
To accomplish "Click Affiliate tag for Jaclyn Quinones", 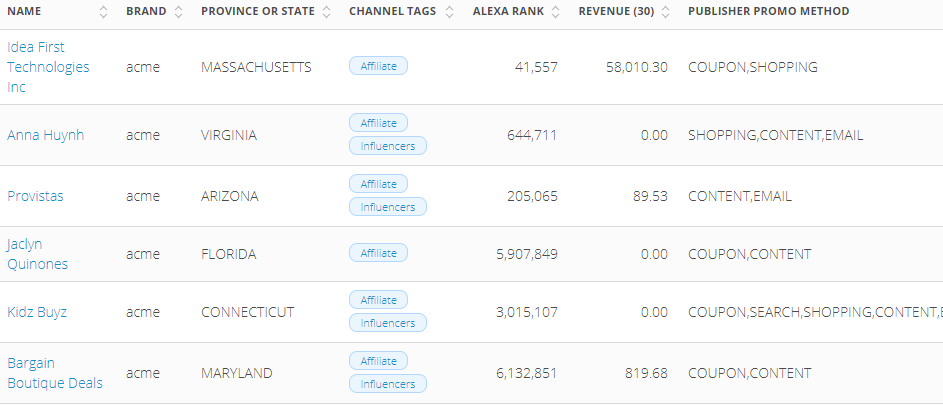I will coord(378,253).
